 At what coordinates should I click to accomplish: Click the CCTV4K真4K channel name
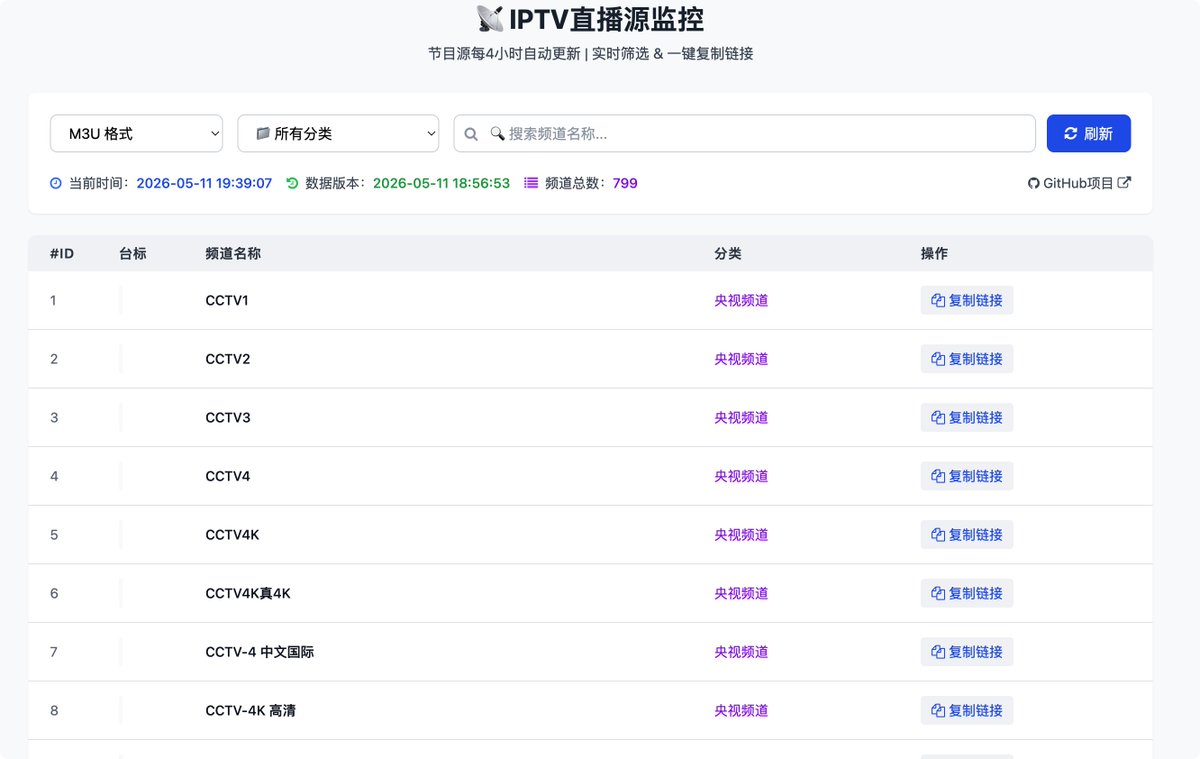click(x=248, y=594)
